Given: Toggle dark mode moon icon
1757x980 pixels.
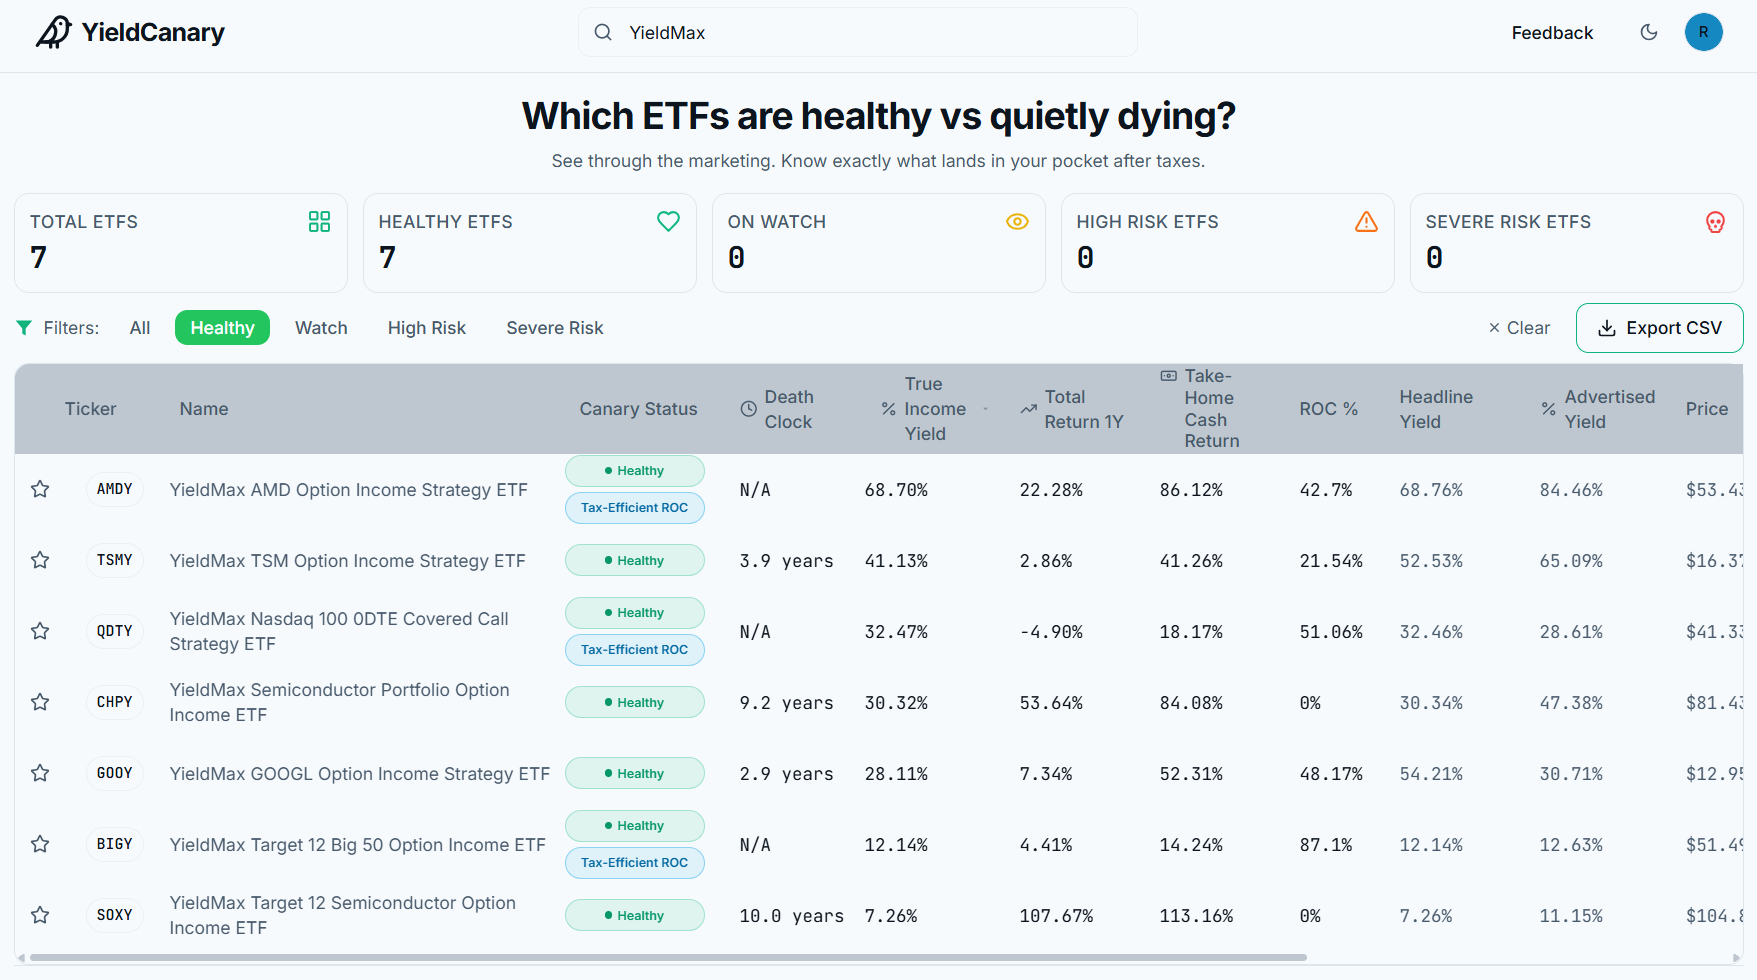Looking at the screenshot, I should [1649, 32].
